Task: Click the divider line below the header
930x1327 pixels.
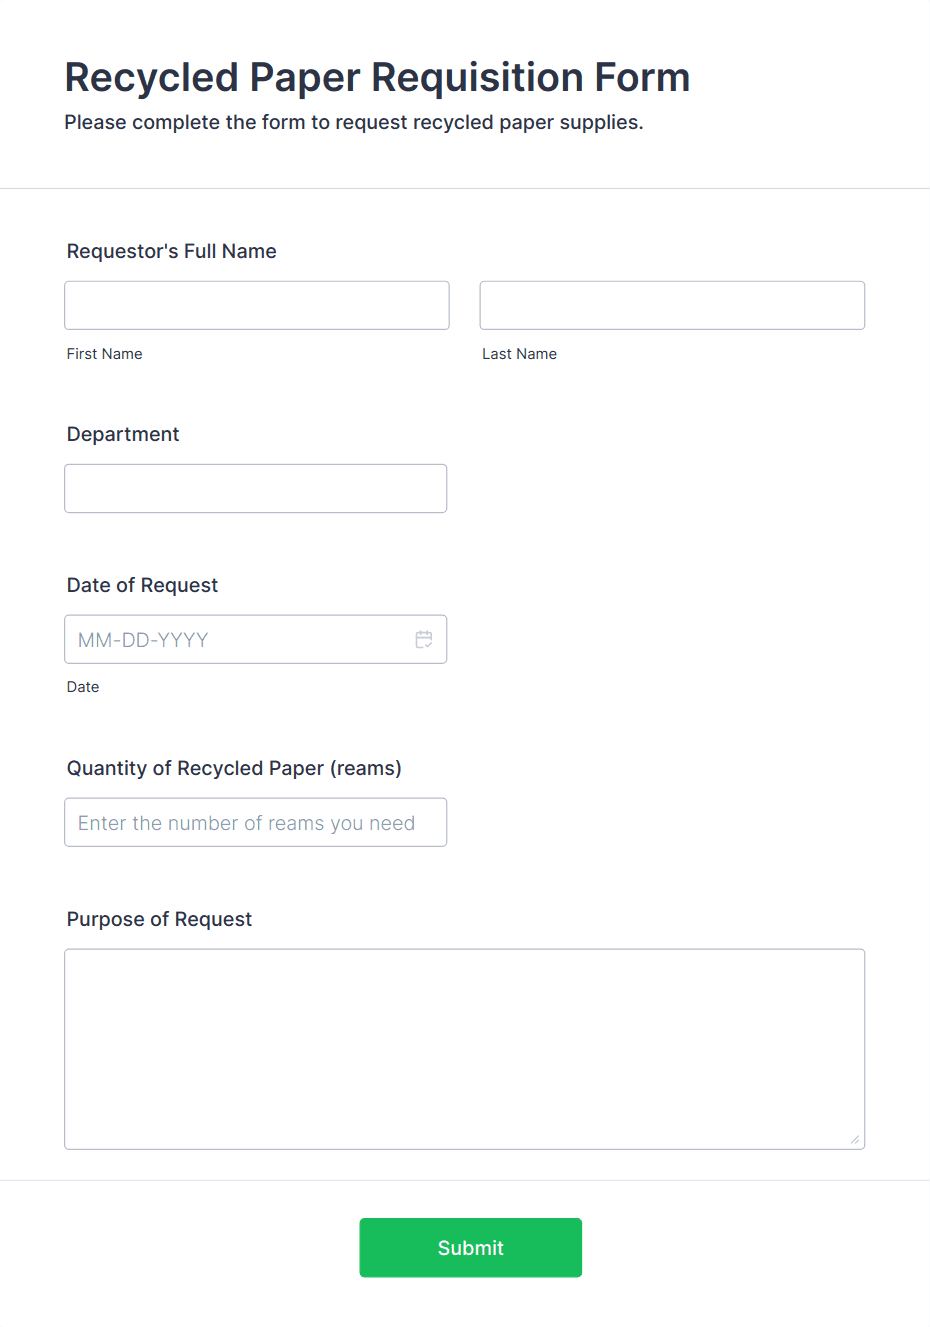Action: click(x=465, y=188)
